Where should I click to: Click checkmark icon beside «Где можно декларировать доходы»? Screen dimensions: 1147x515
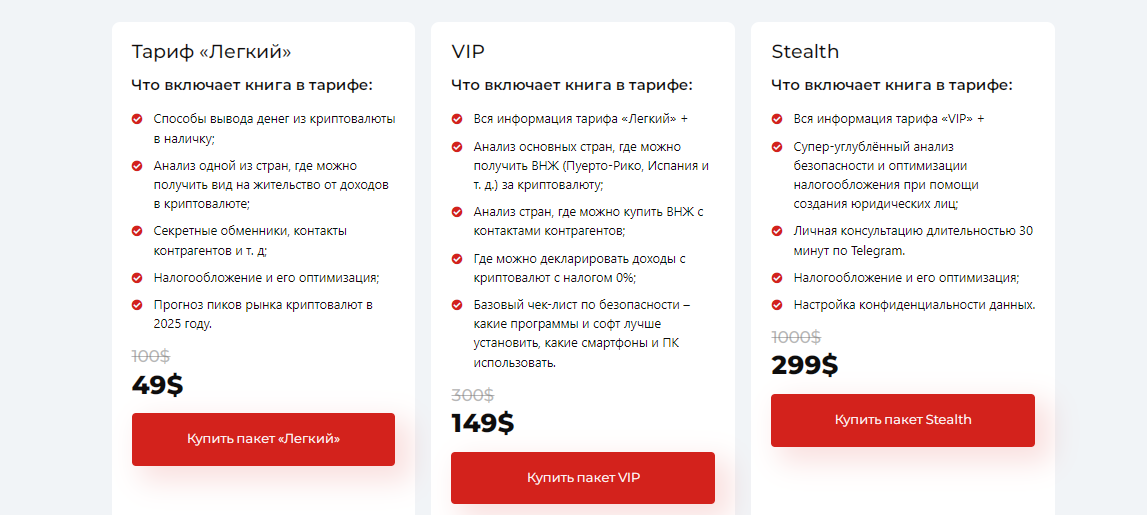tap(457, 259)
